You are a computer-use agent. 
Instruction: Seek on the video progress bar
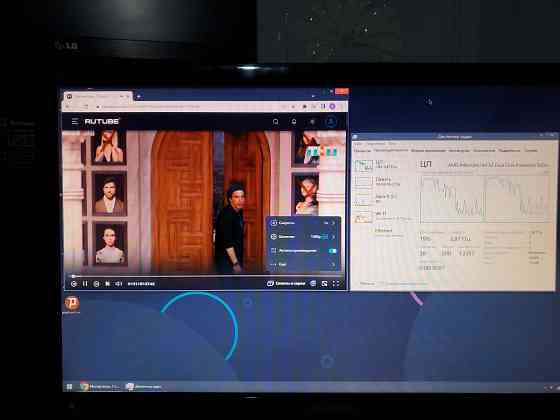[x=204, y=276]
